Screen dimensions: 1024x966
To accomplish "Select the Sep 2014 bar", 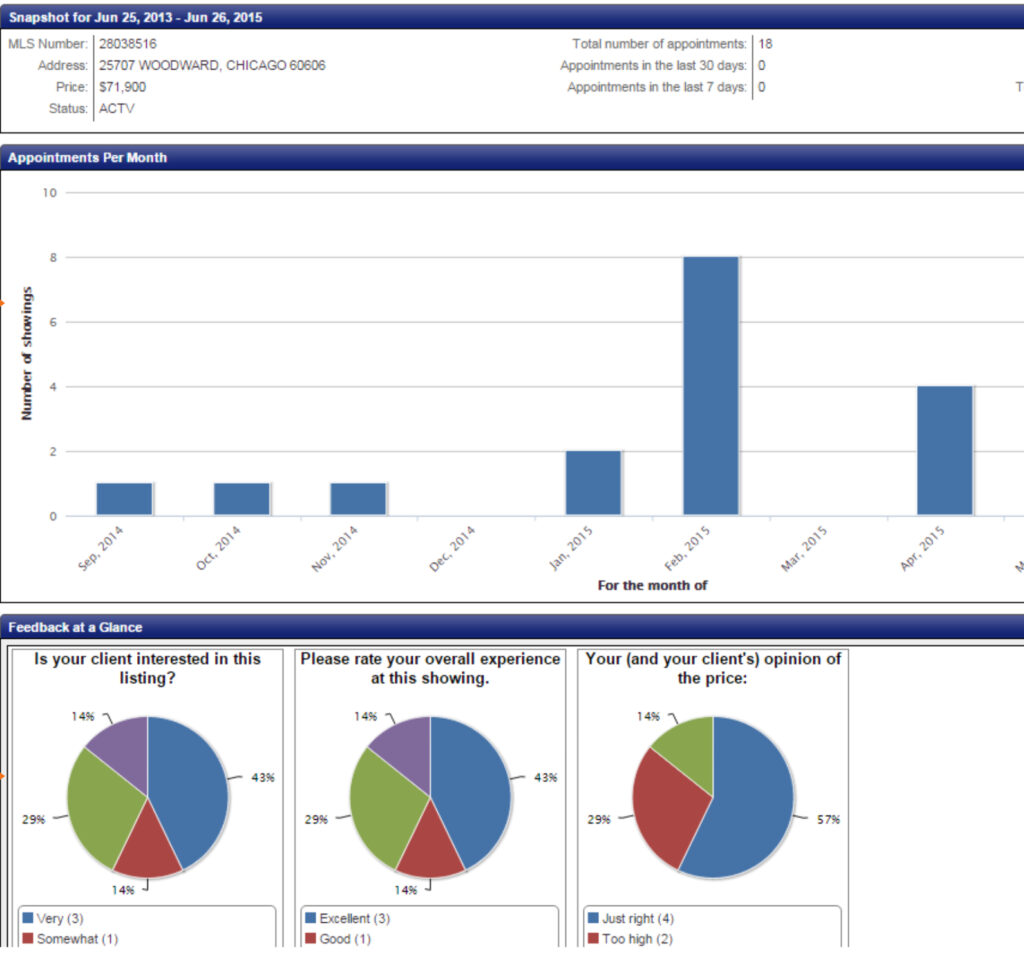I will [x=124, y=499].
